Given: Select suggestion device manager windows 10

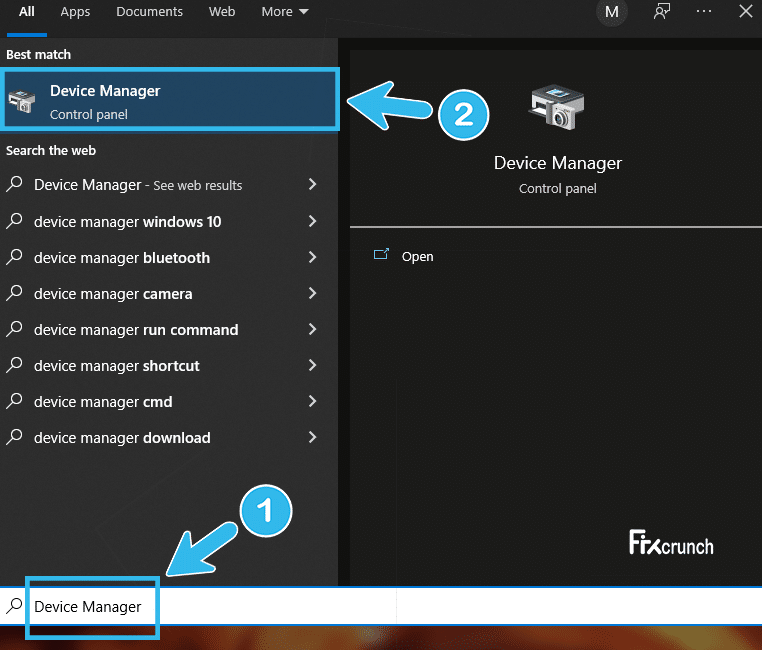Looking at the screenshot, I should coord(169,222).
